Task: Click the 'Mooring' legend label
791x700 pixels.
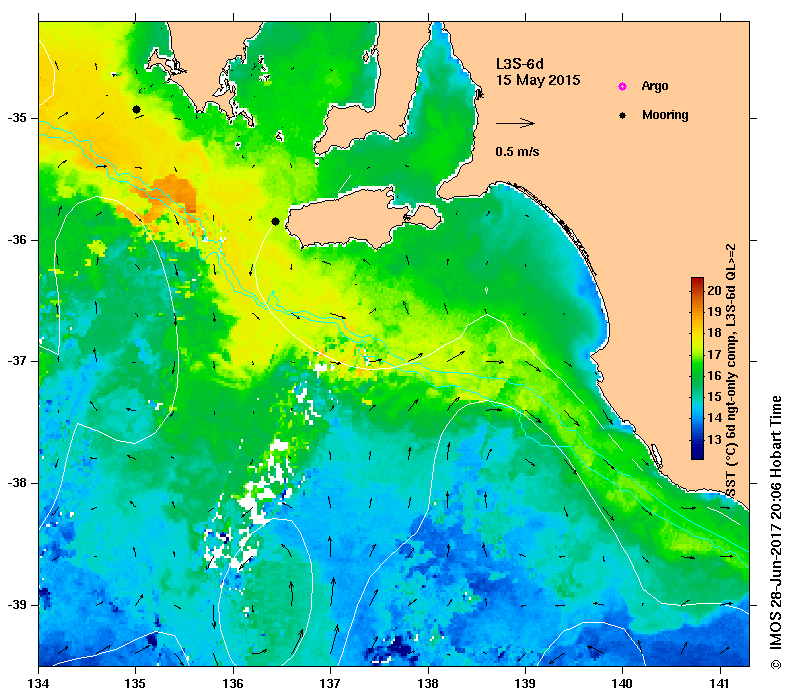Action: pyautogui.click(x=665, y=115)
